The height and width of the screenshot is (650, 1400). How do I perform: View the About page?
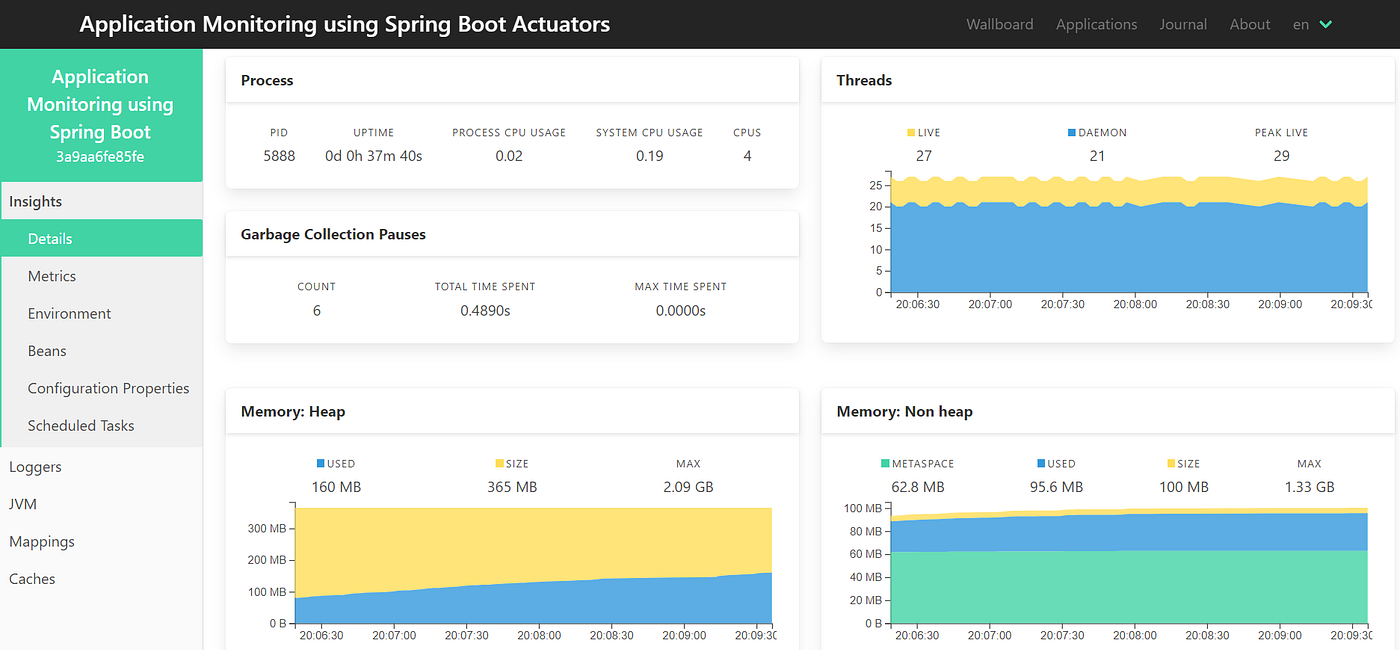tap(1249, 24)
